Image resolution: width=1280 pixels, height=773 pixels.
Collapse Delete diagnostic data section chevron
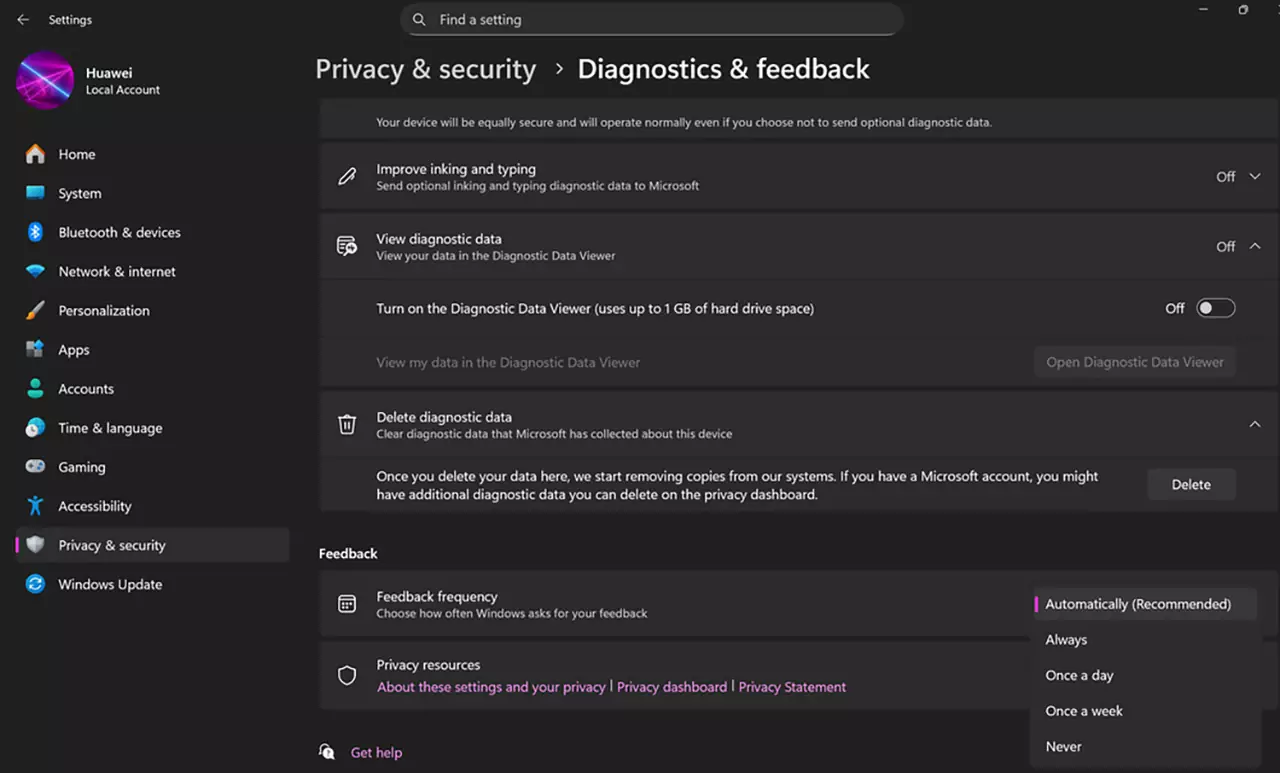coord(1255,424)
